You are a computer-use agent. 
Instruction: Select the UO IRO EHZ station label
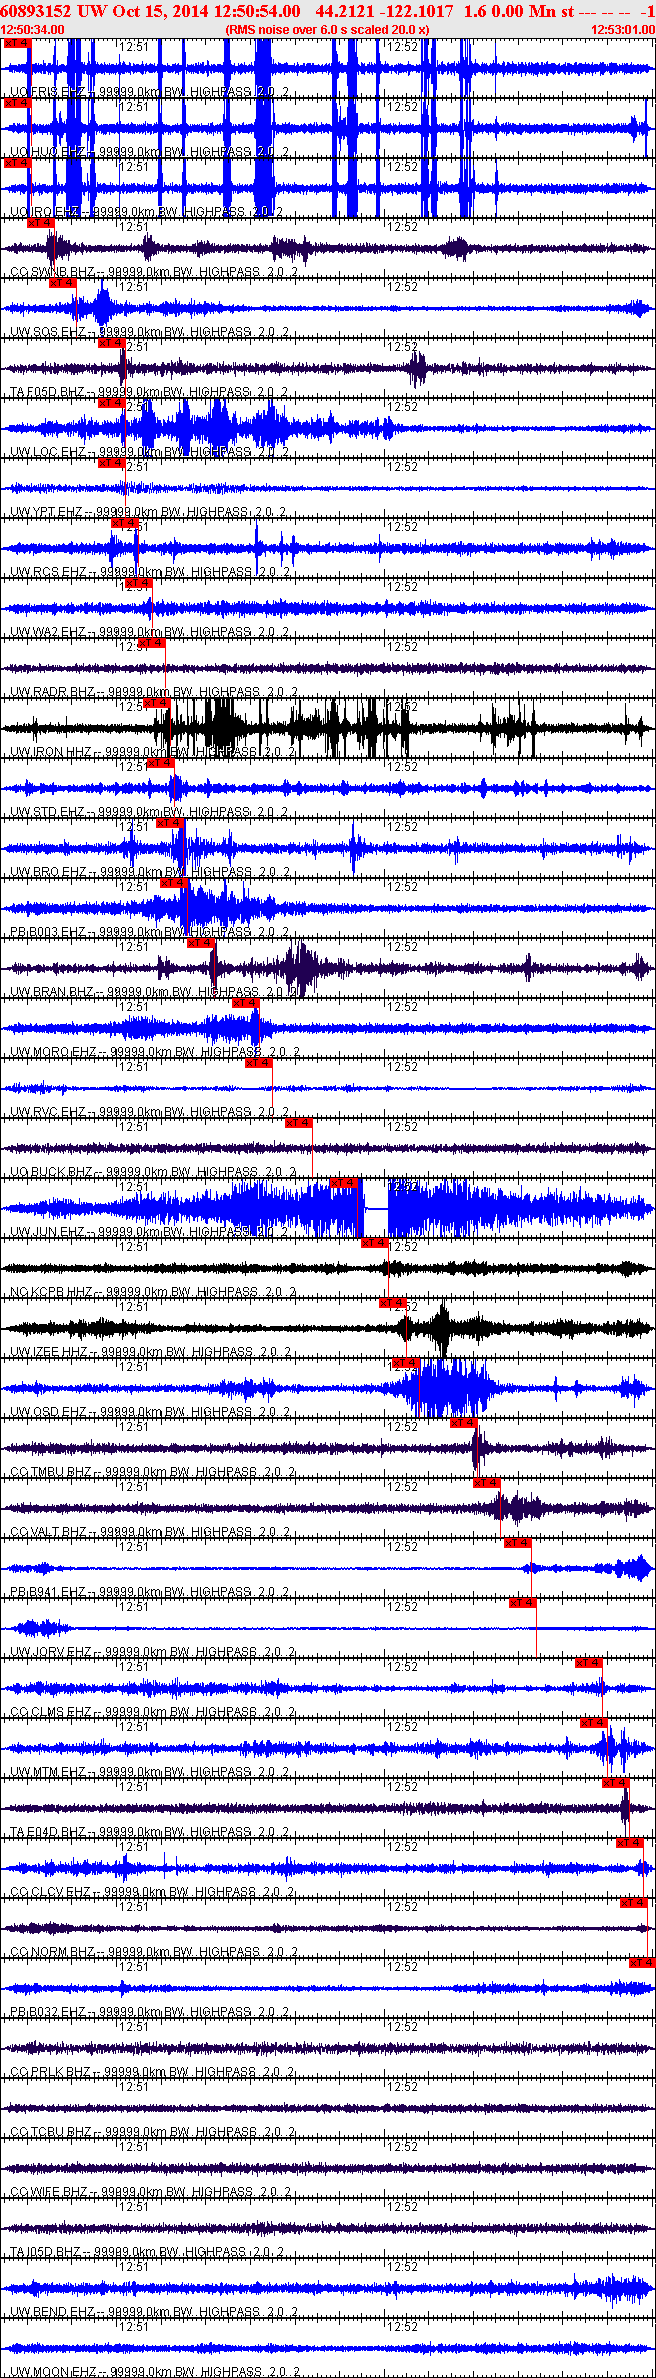[x=146, y=212]
